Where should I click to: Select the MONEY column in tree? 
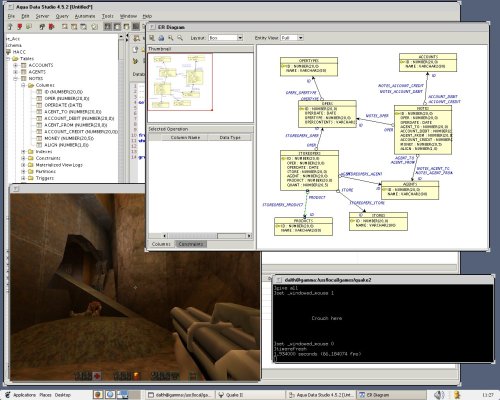pyautogui.click(x=69, y=138)
